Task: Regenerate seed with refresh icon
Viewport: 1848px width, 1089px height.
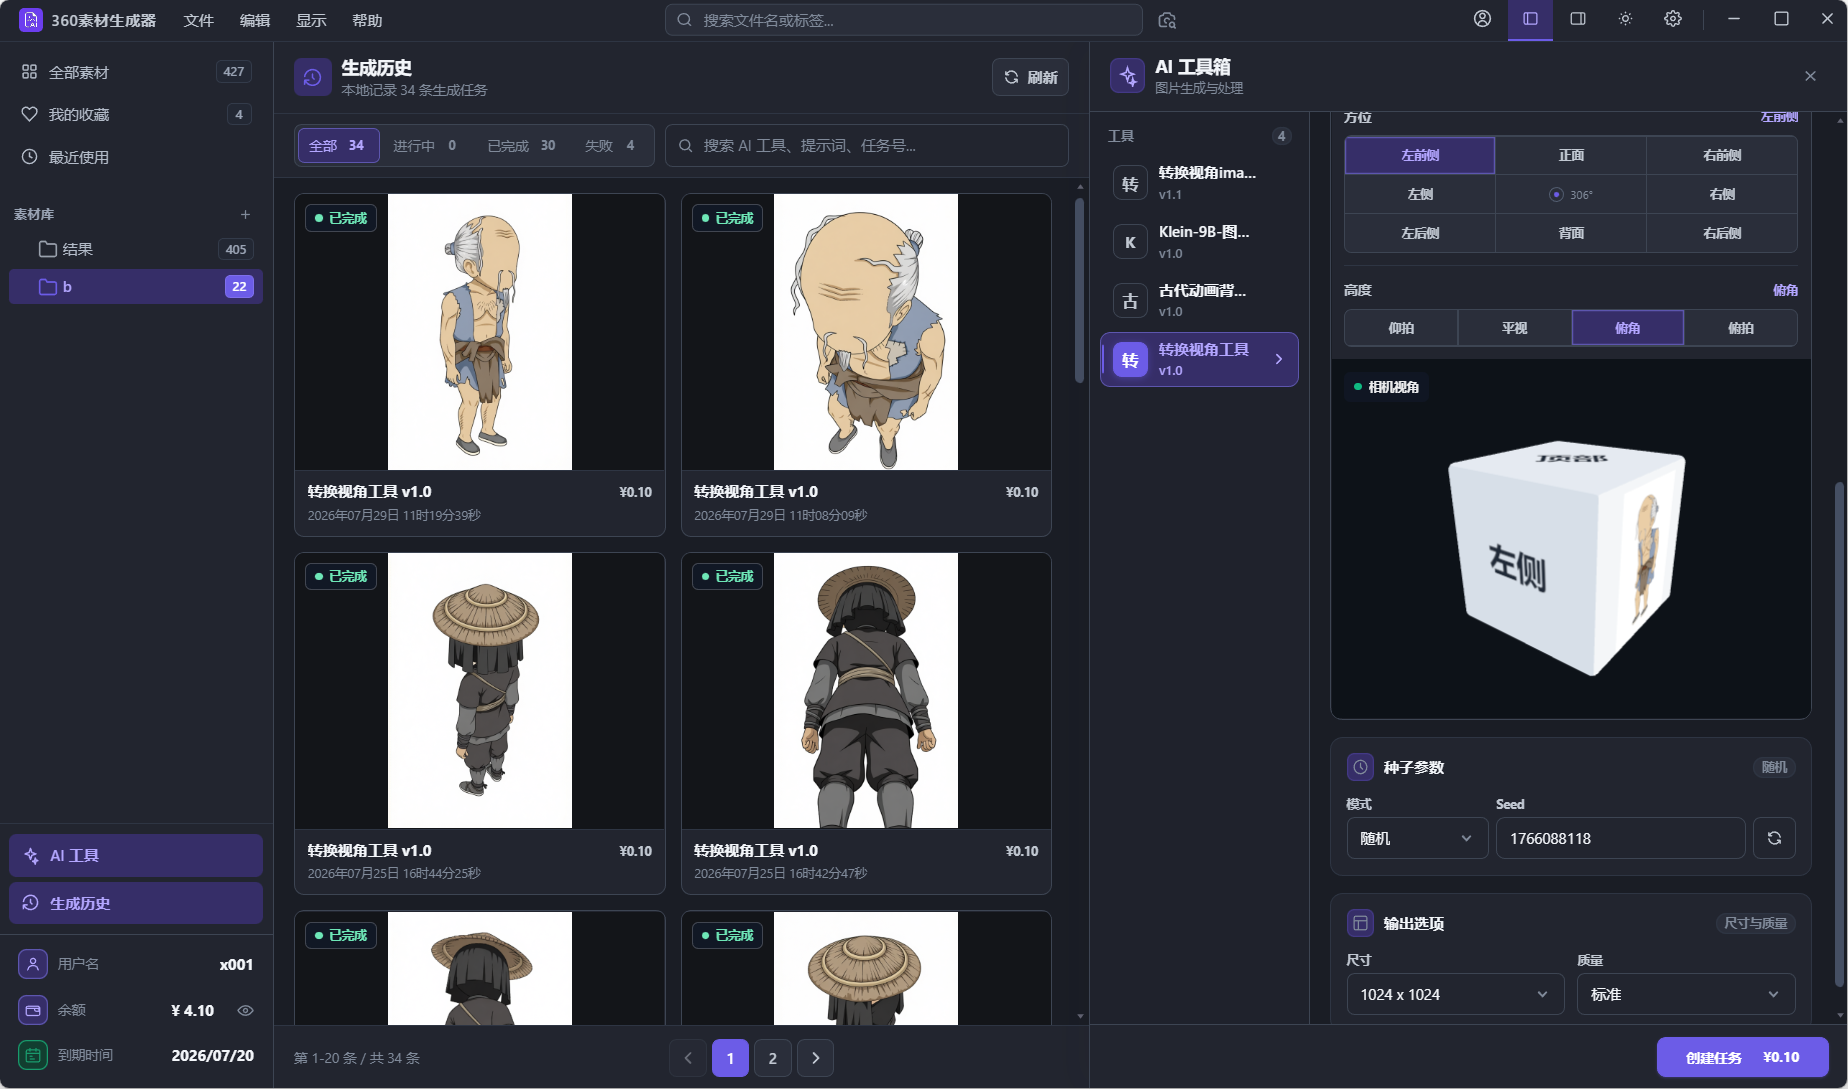Action: [x=1774, y=838]
